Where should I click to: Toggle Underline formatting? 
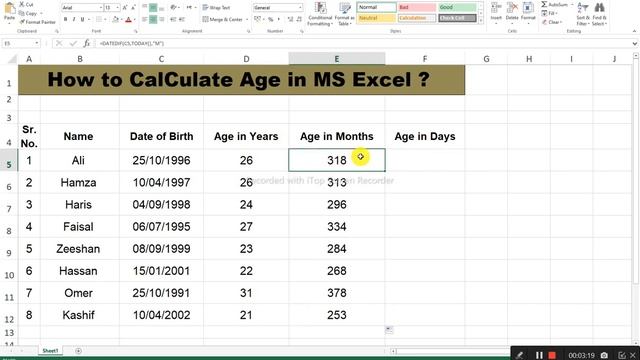82,20
